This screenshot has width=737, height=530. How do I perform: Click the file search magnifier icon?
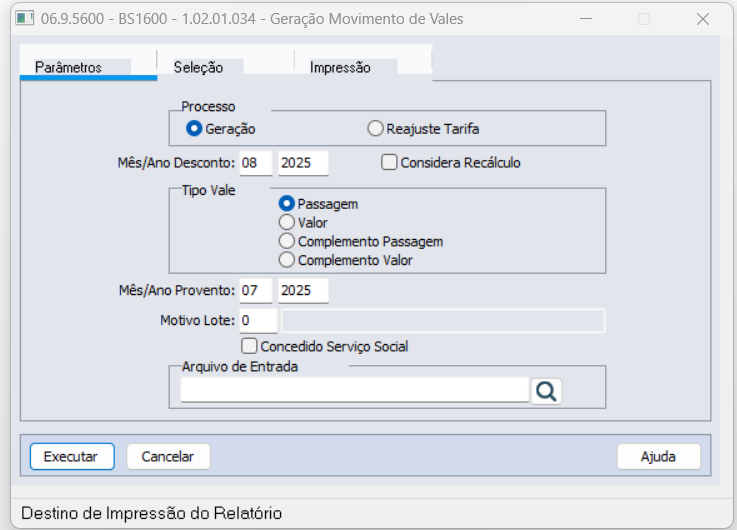pyautogui.click(x=546, y=391)
